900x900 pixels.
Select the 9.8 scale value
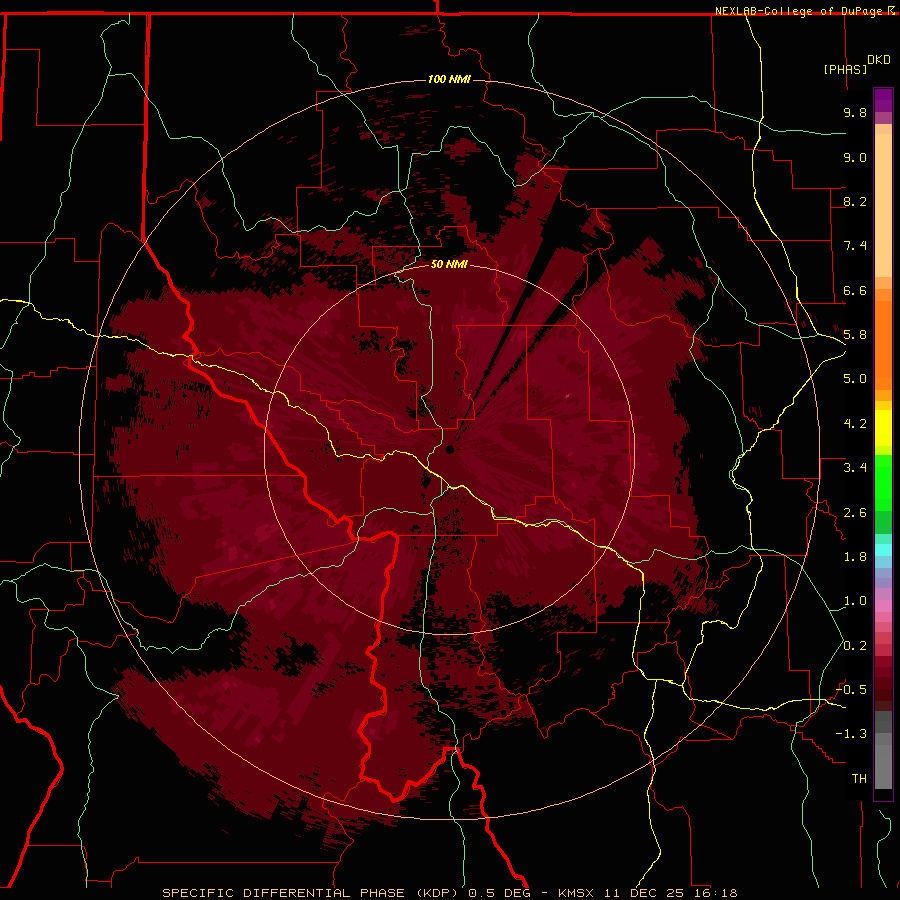coord(855,112)
